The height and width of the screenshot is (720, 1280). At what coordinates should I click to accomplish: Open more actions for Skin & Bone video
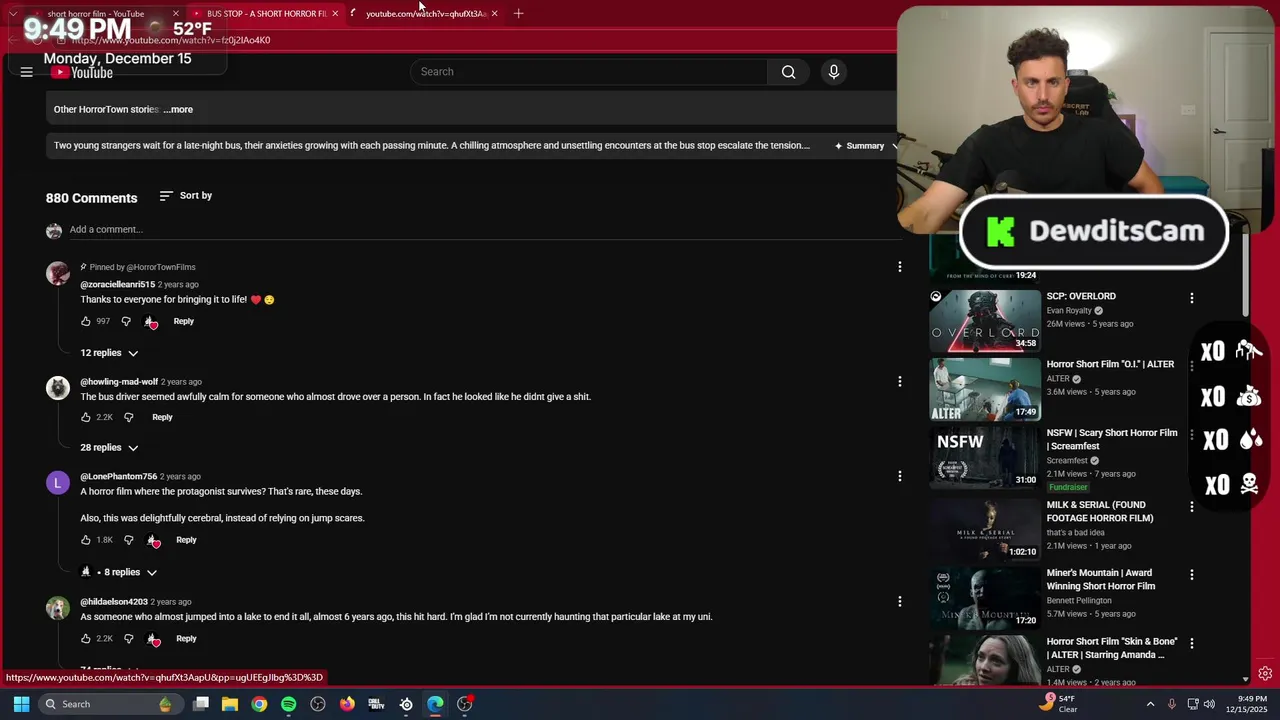pos(1191,643)
